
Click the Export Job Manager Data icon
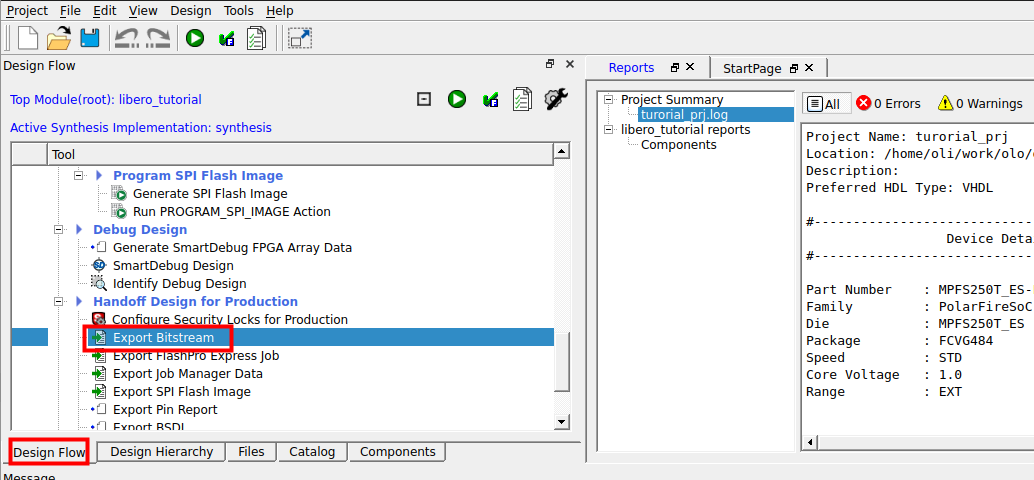(x=99, y=374)
